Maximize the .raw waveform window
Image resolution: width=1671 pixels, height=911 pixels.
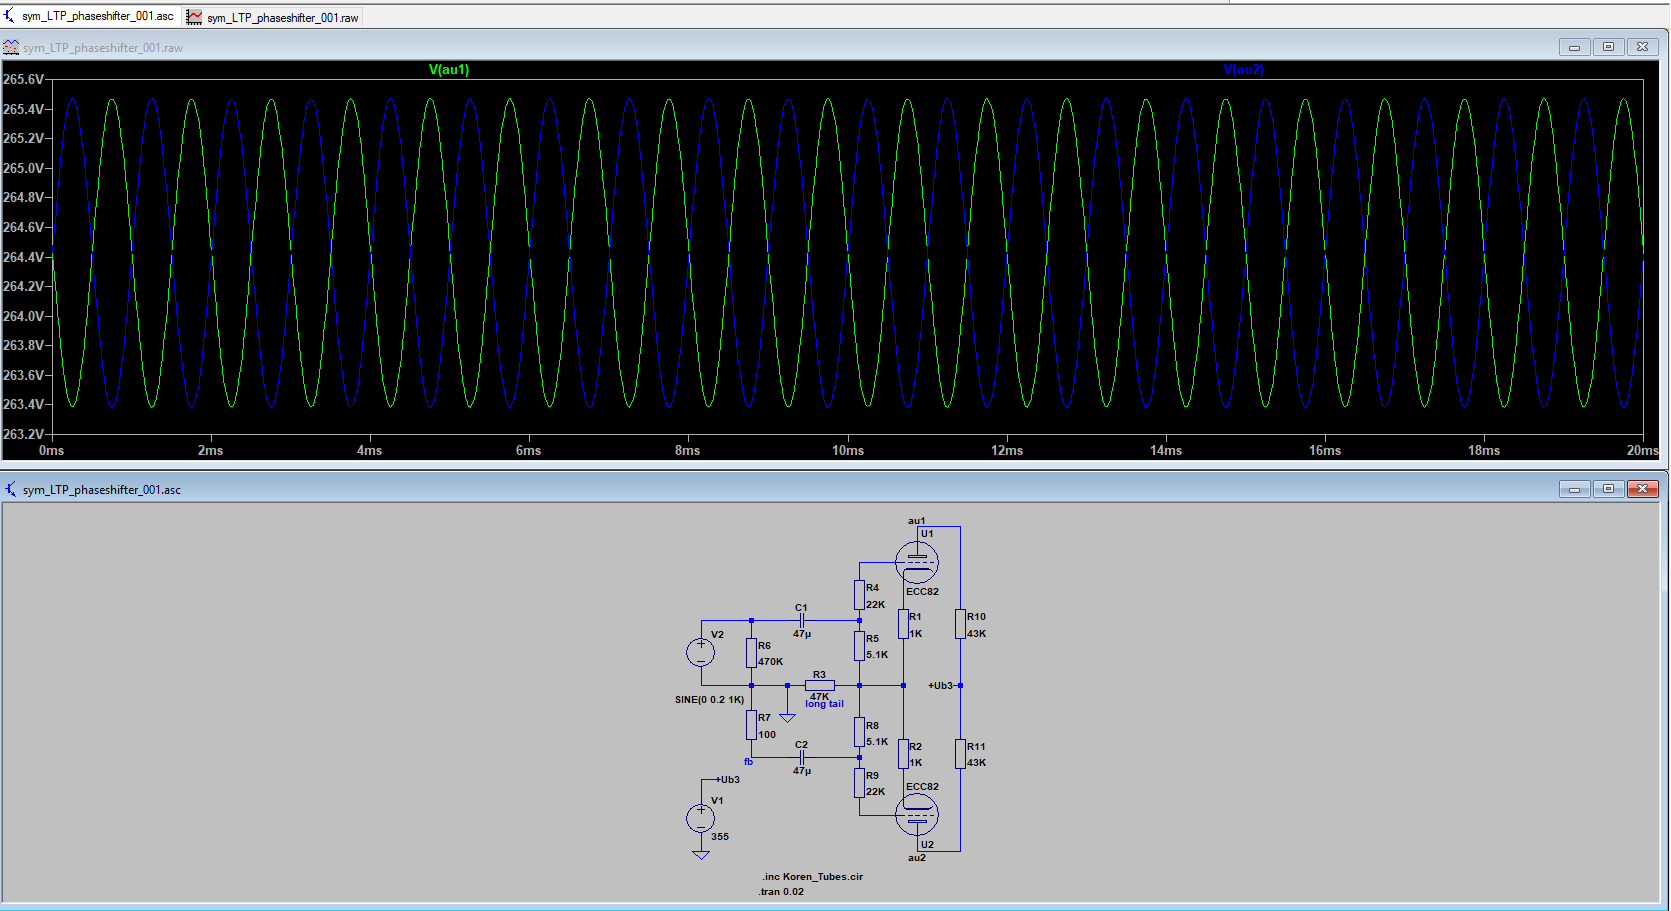1608,47
